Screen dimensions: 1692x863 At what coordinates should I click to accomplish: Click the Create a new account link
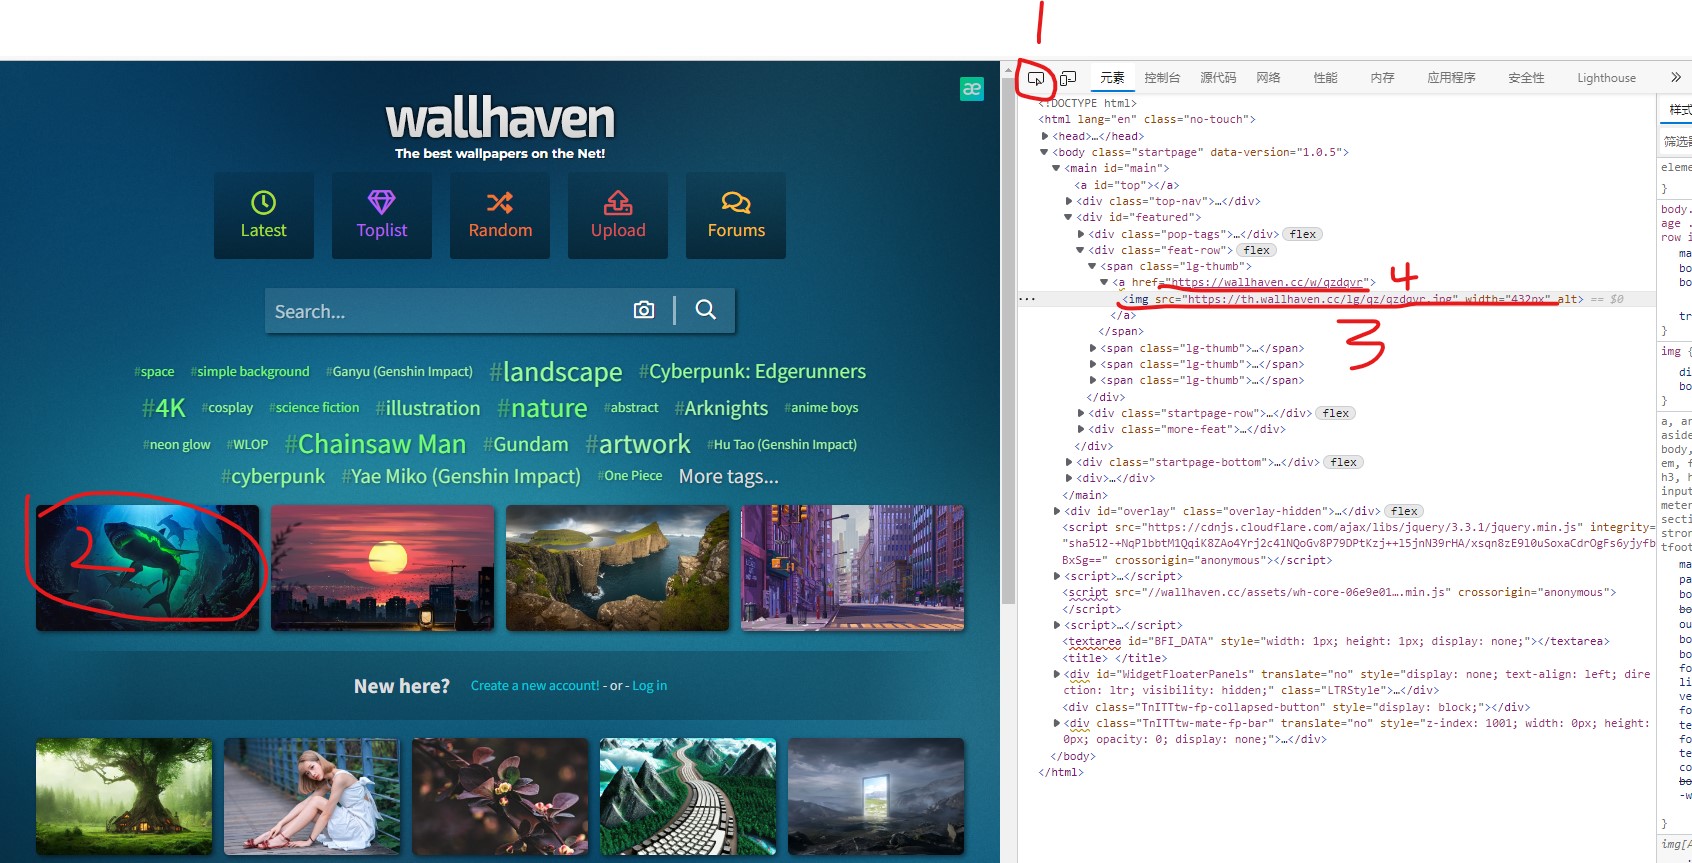click(535, 686)
